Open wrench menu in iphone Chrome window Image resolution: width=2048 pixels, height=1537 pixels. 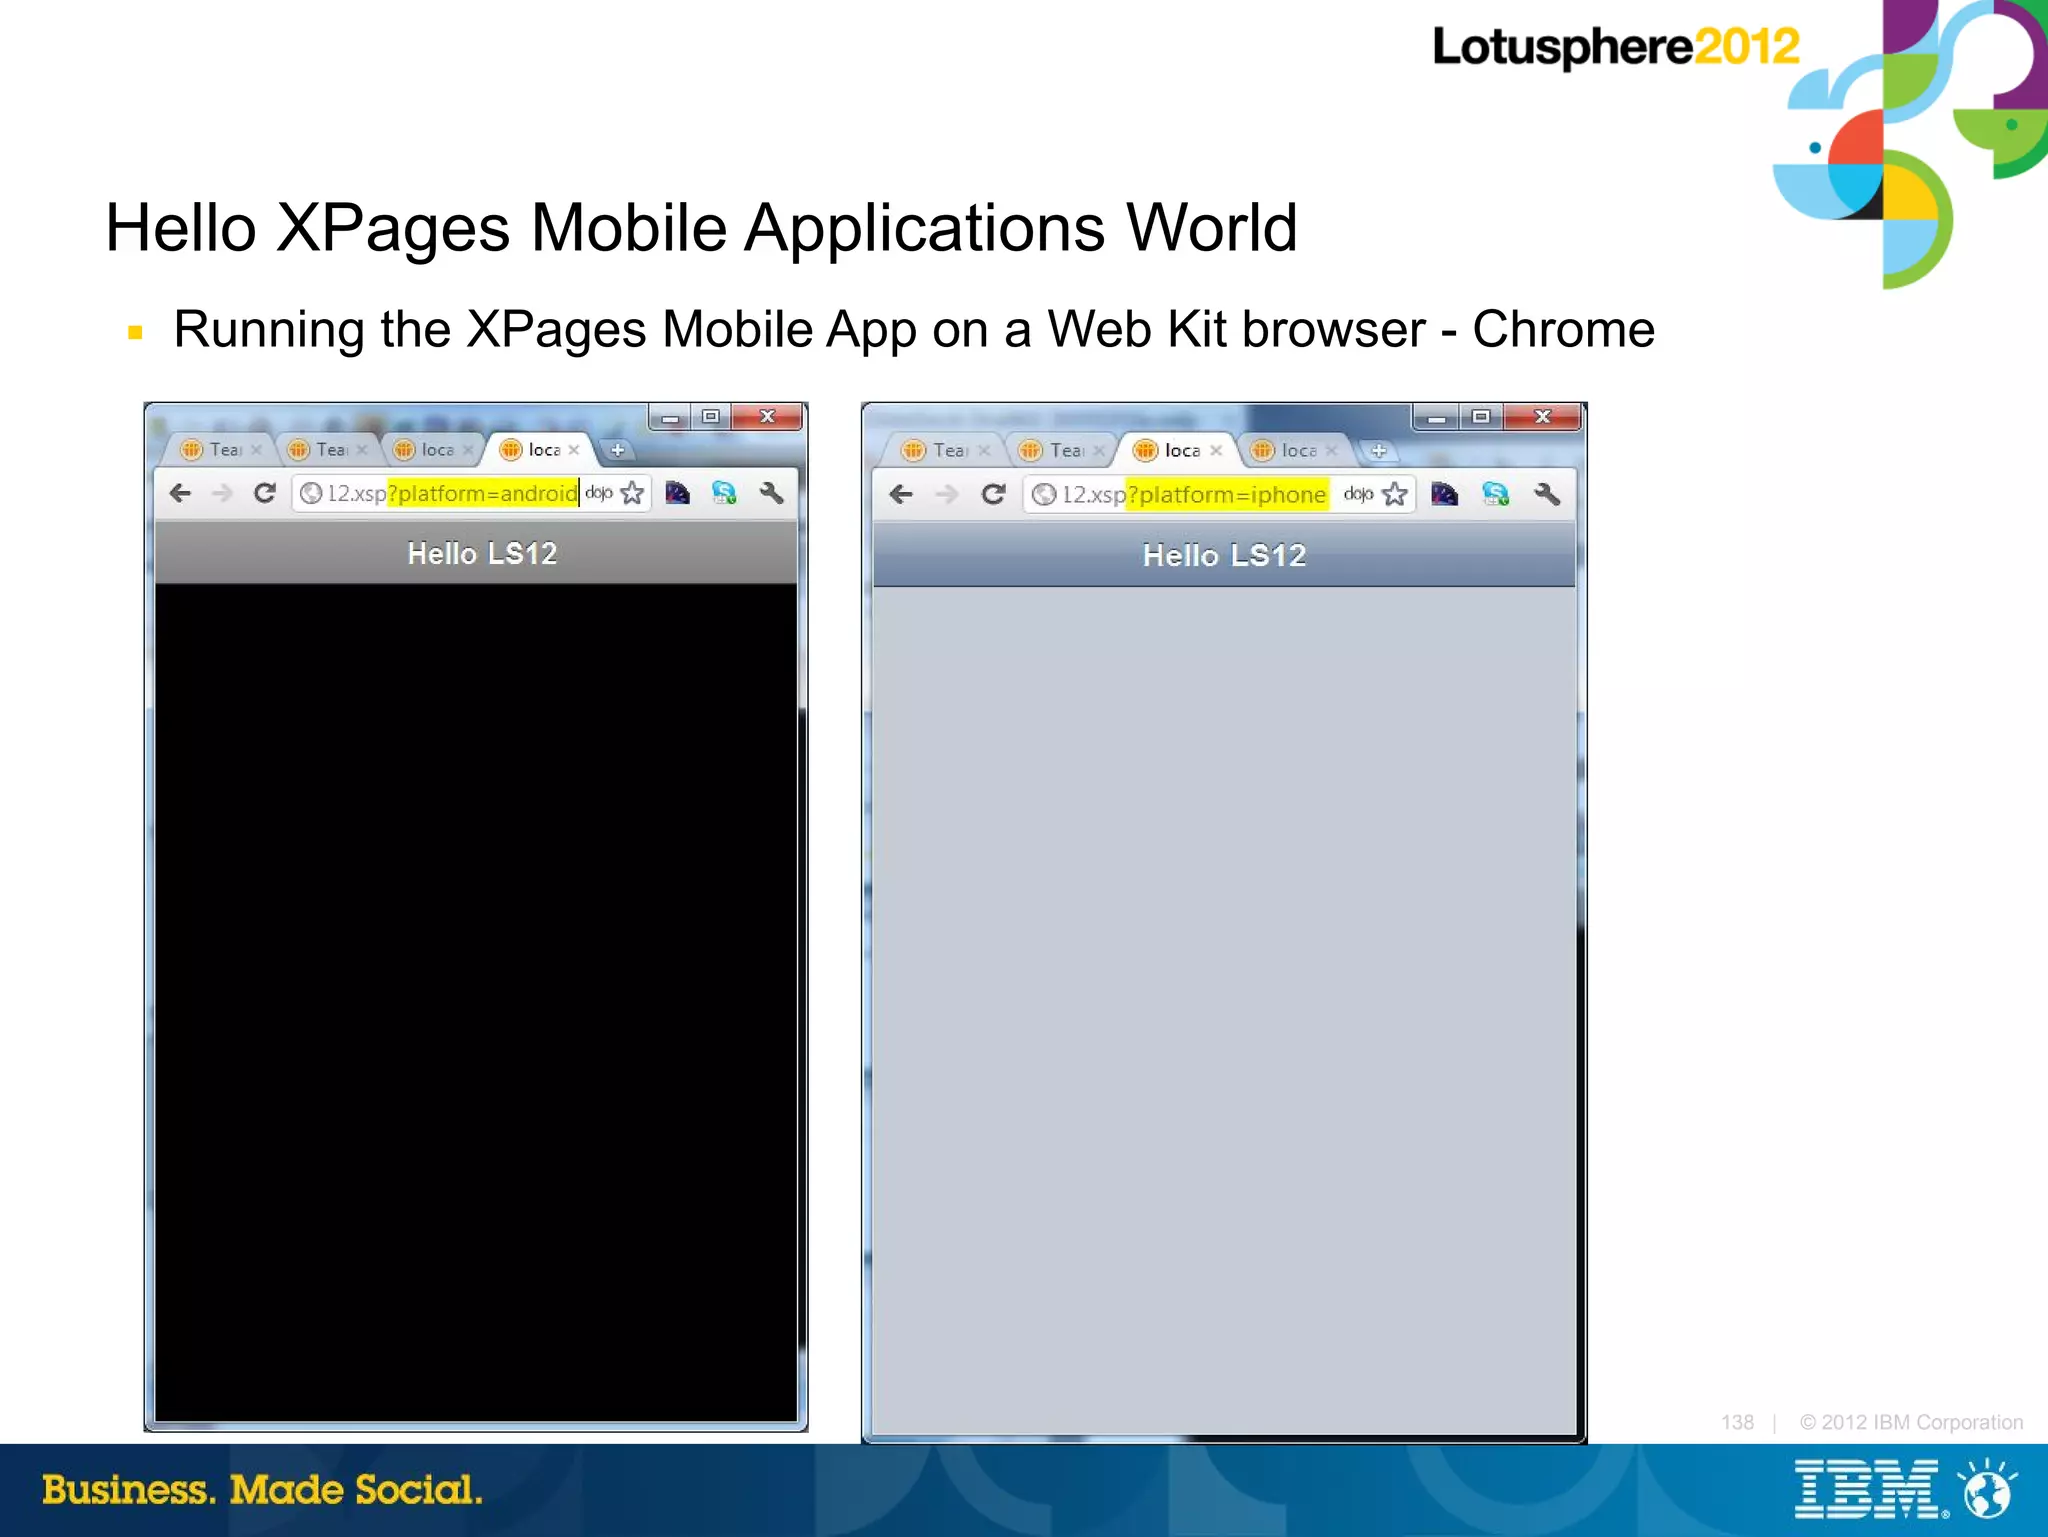(1546, 494)
